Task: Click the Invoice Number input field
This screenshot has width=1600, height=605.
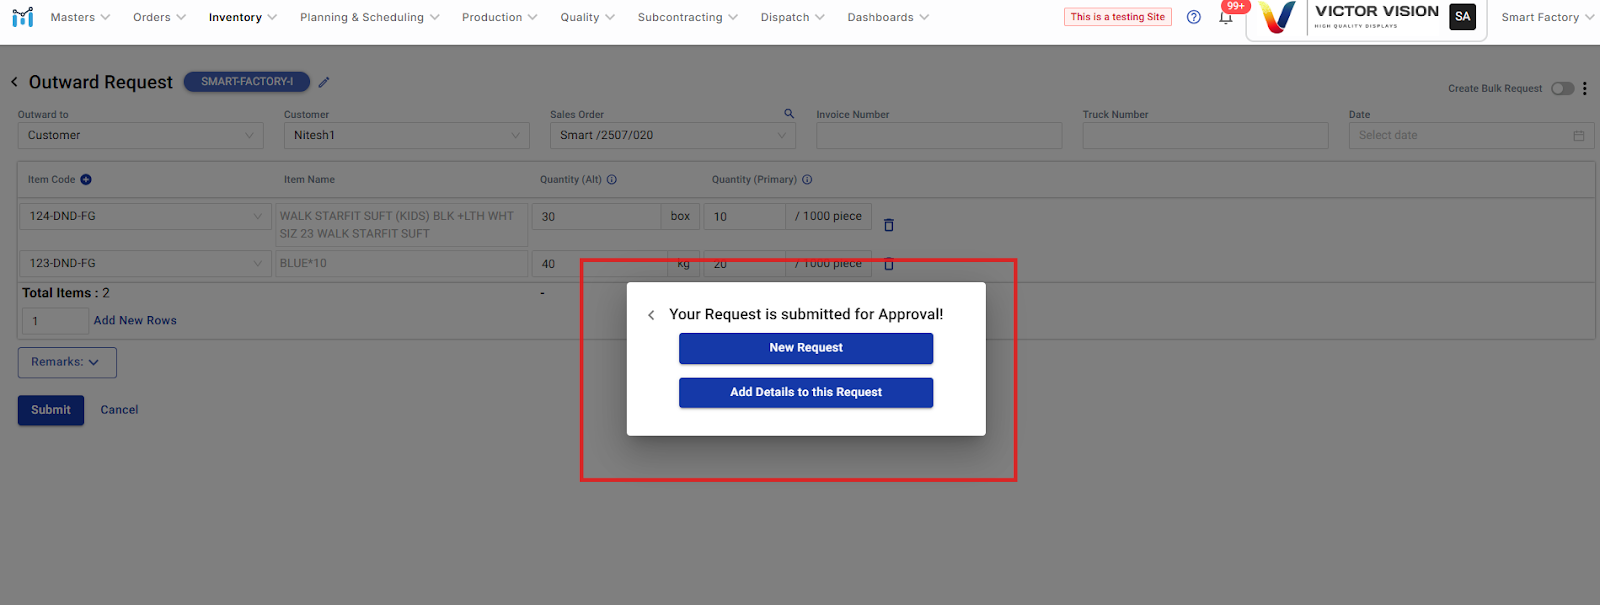Action: click(938, 136)
